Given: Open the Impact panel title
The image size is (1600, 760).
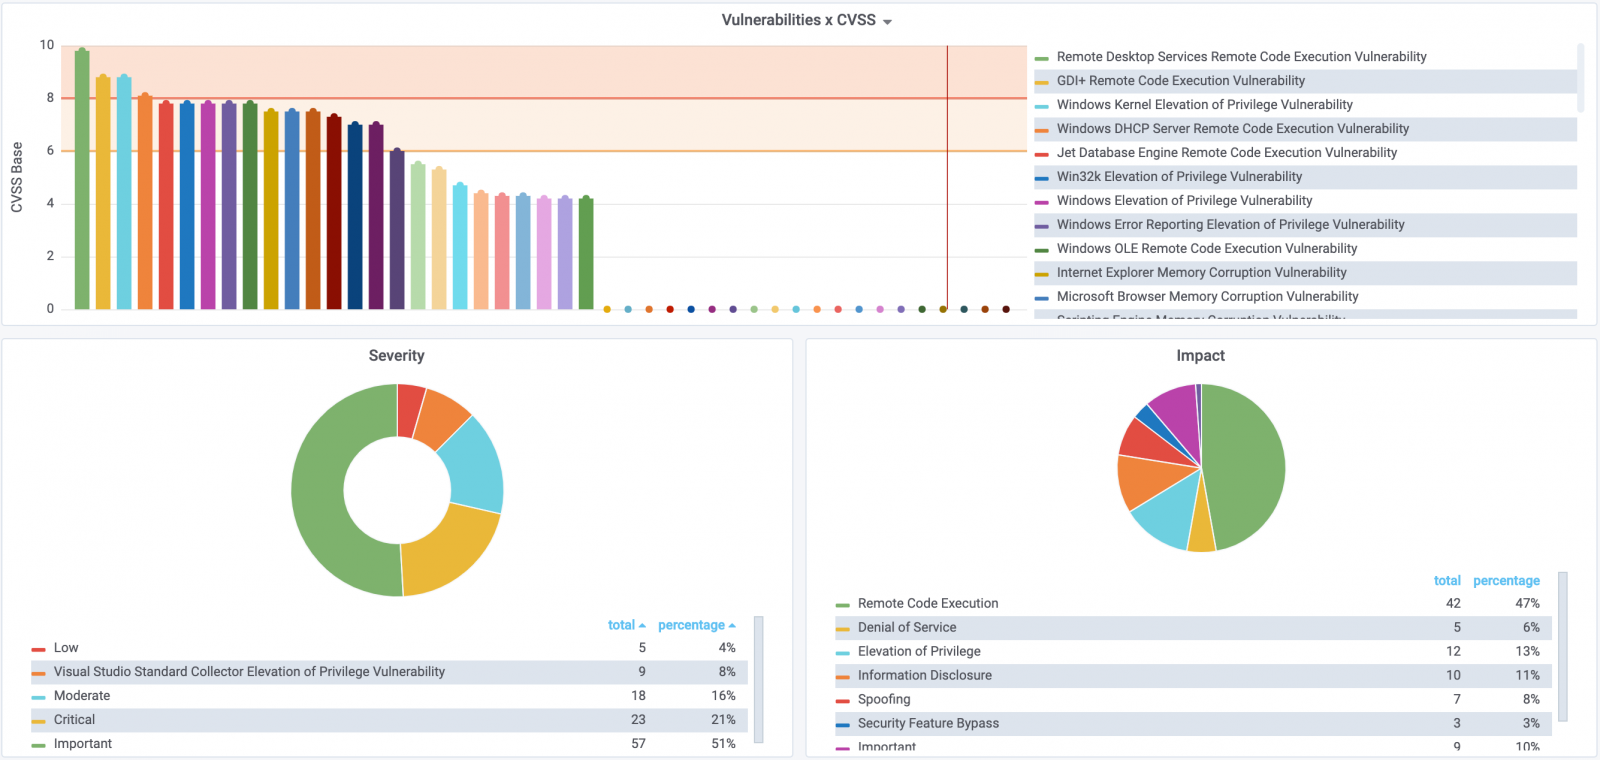Looking at the screenshot, I should pyautogui.click(x=1200, y=356).
